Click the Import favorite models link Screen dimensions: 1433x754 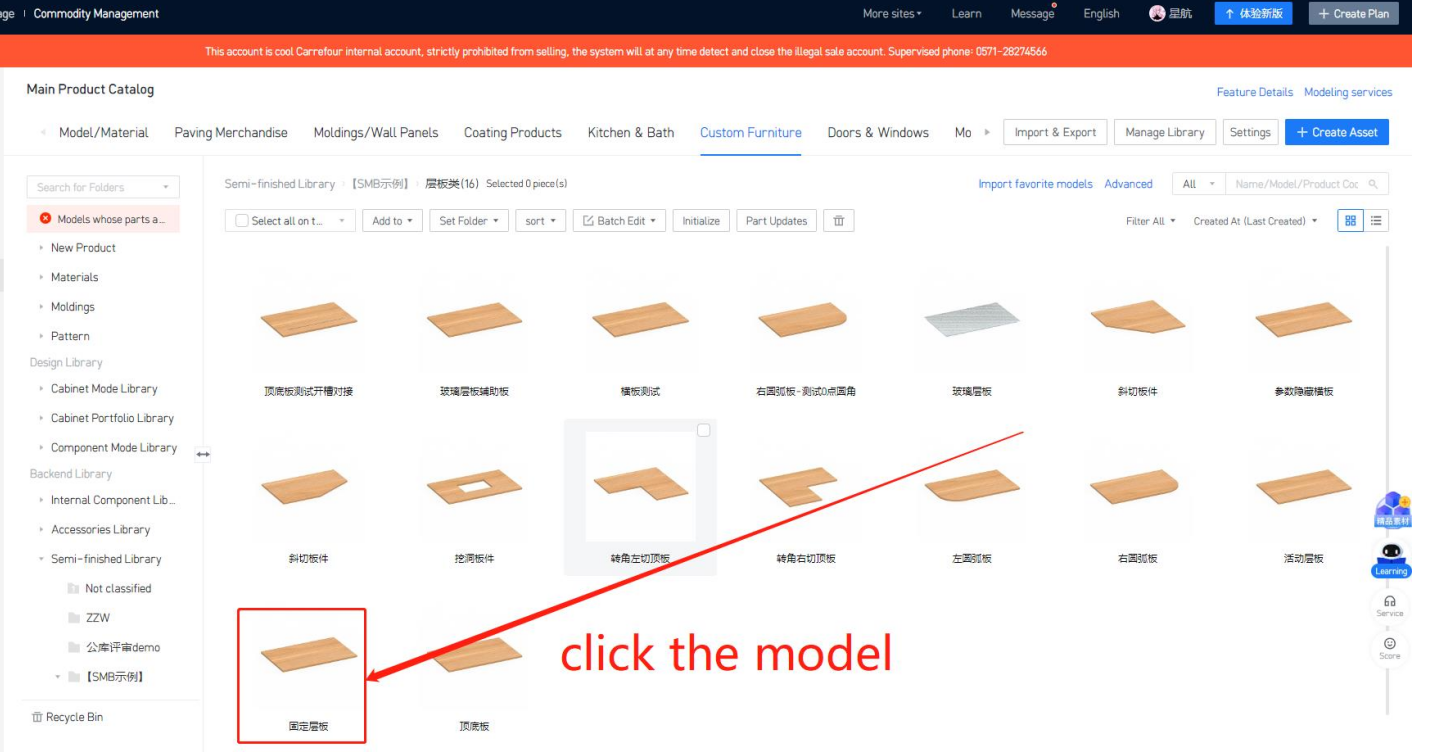point(1036,184)
